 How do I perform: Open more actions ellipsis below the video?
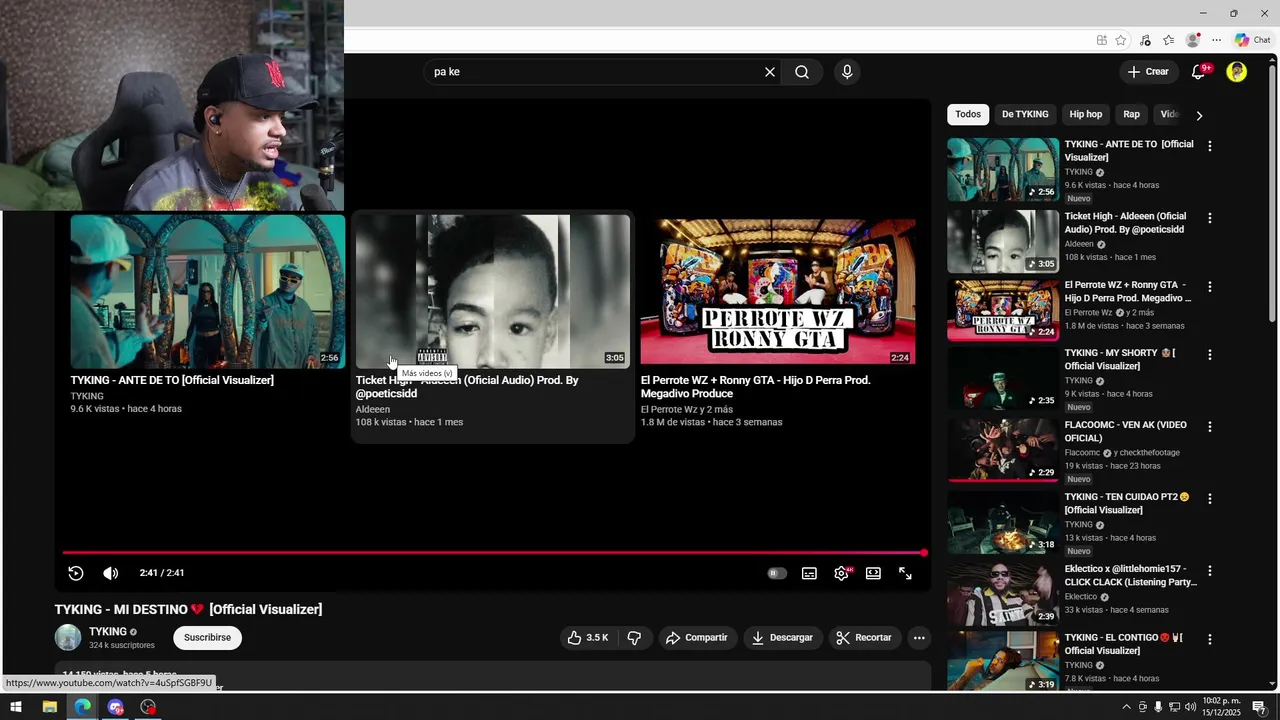(x=919, y=637)
